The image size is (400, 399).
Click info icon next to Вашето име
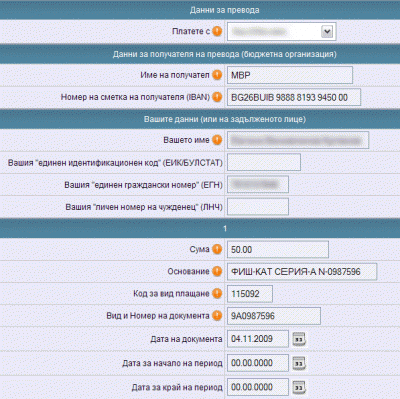point(217,140)
